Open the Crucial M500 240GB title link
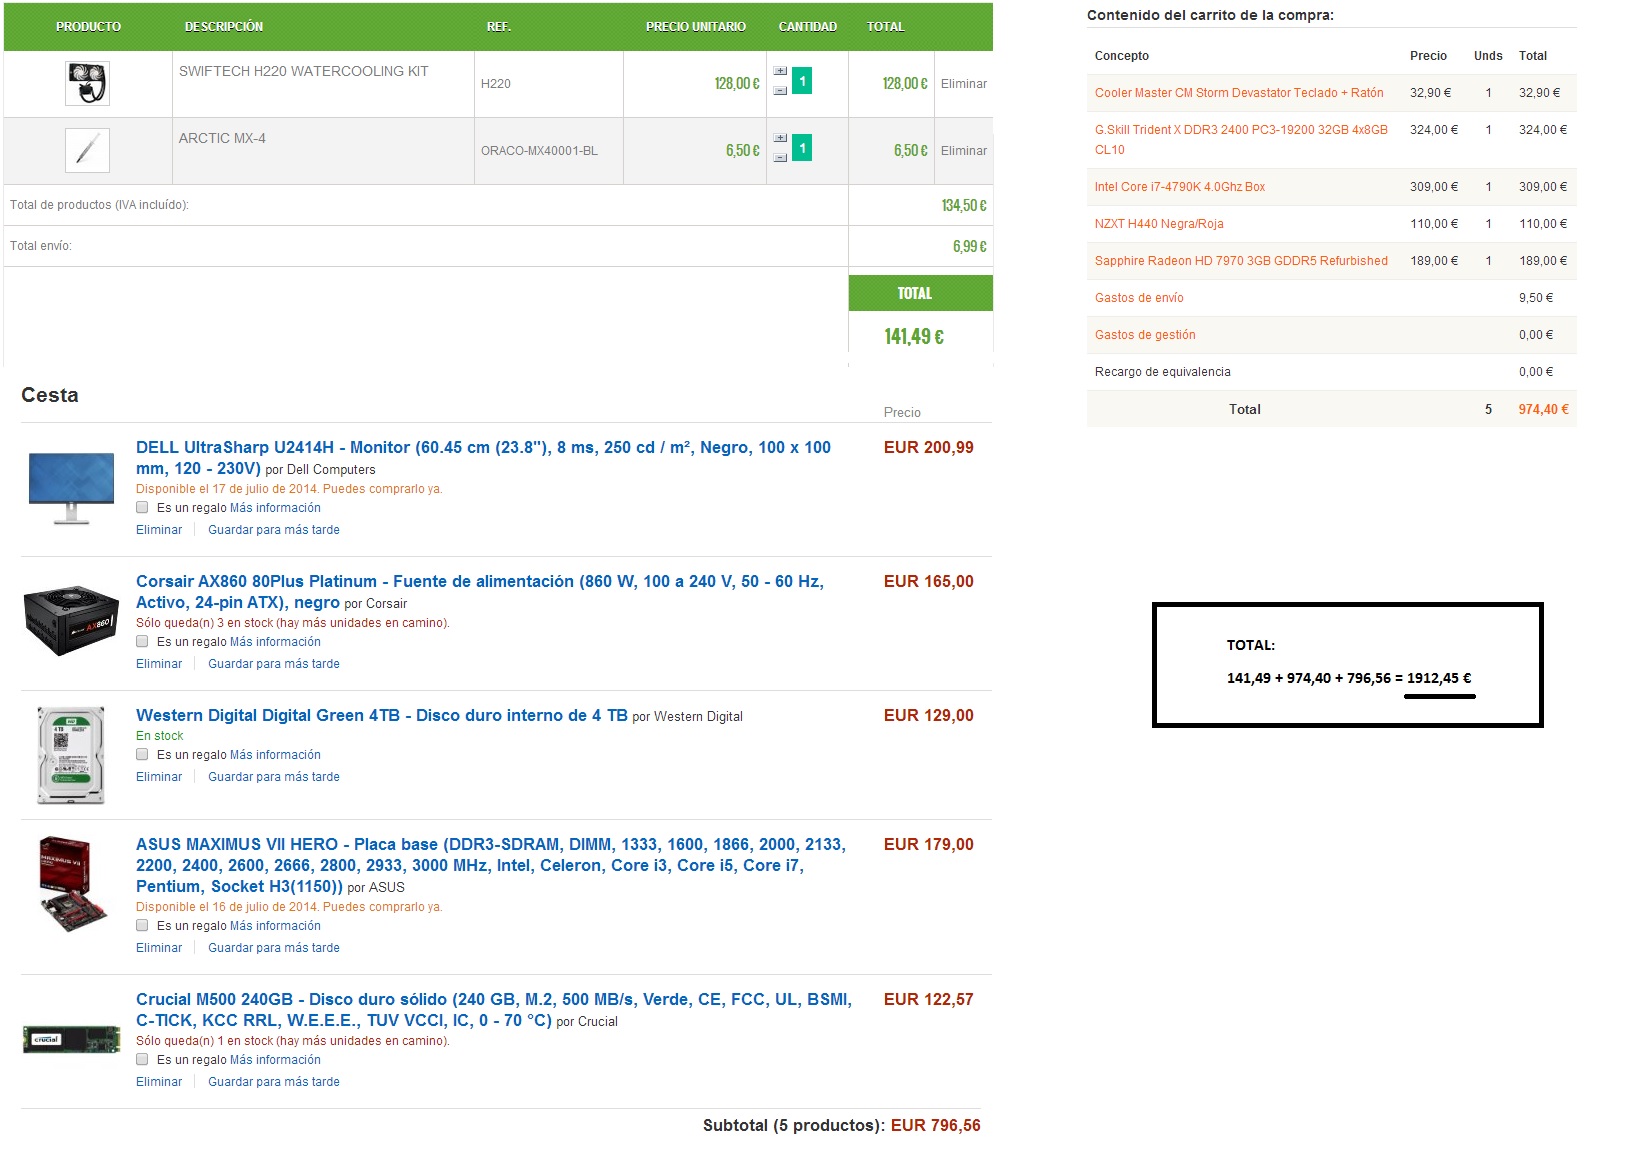The width and height of the screenshot is (1629, 1167). click(494, 1010)
